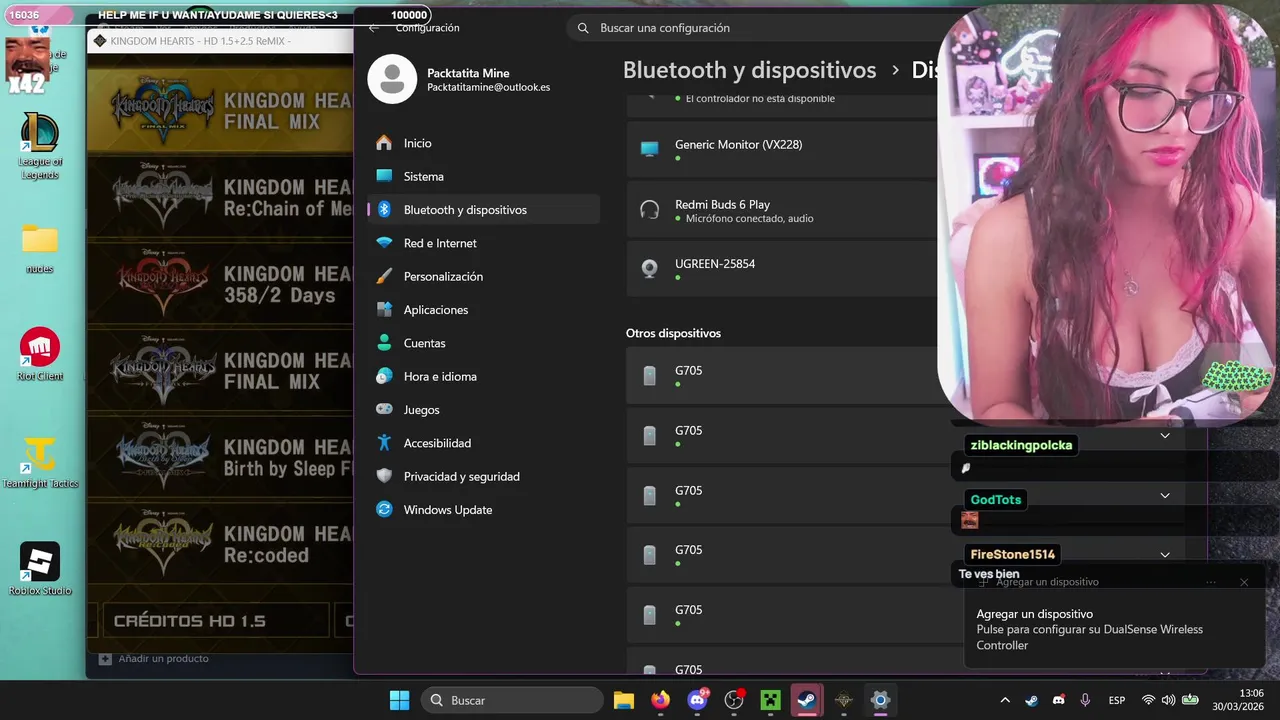The height and width of the screenshot is (720, 1280).
Task: Click the Steam icon in the system tray
Action: point(1032,700)
